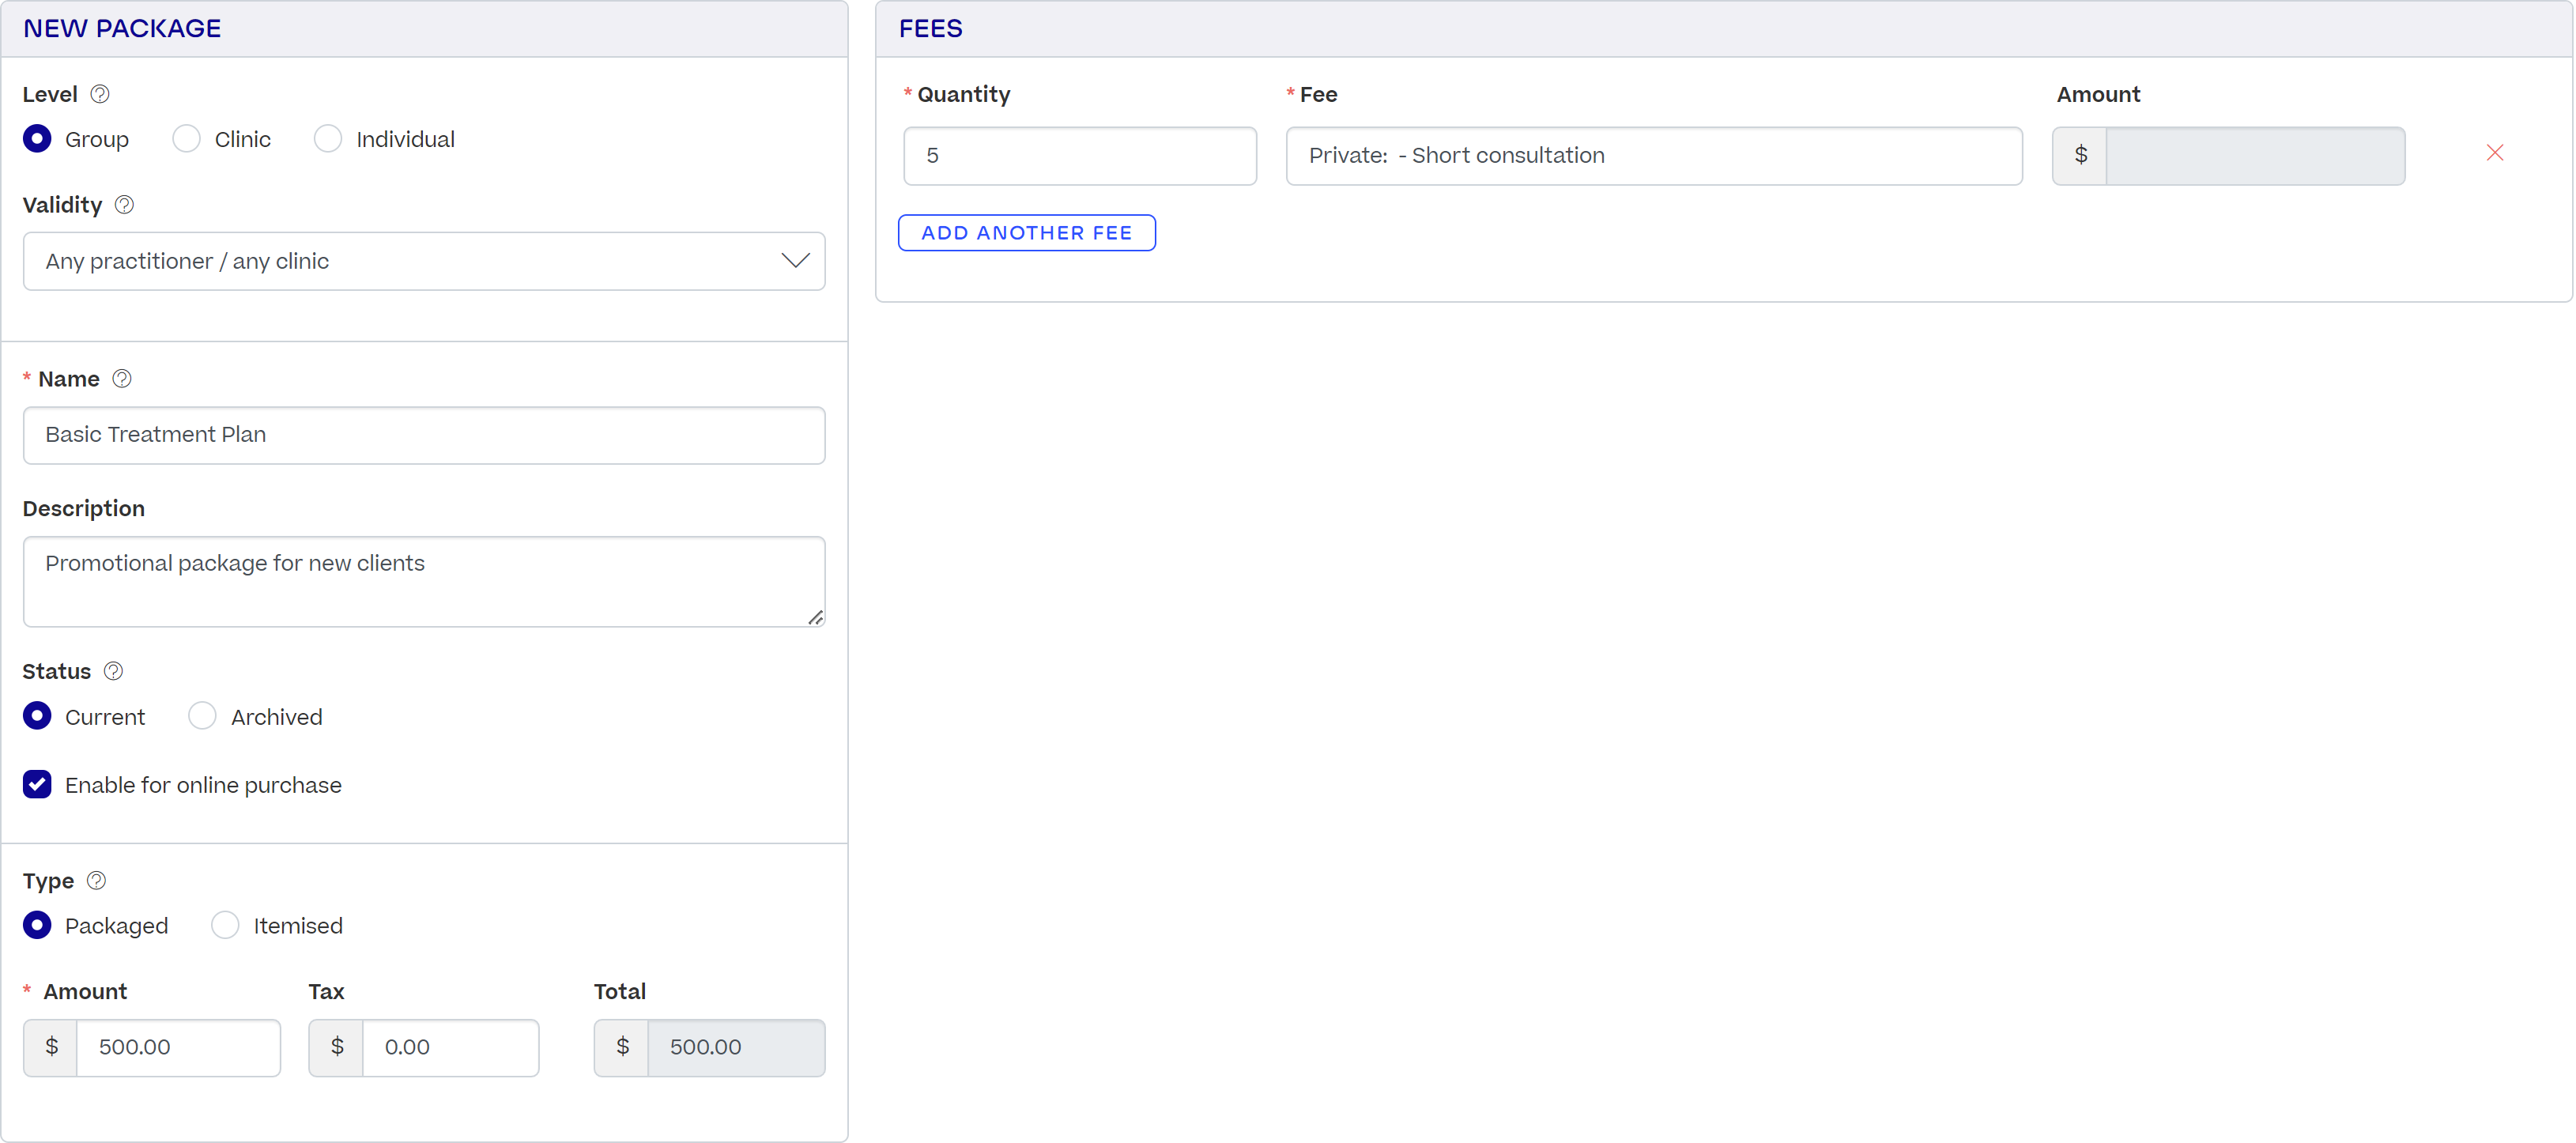Screen dimensions: 2576x1143
Task: Remove the Short consultation fee row
Action: pyautogui.click(x=2494, y=153)
